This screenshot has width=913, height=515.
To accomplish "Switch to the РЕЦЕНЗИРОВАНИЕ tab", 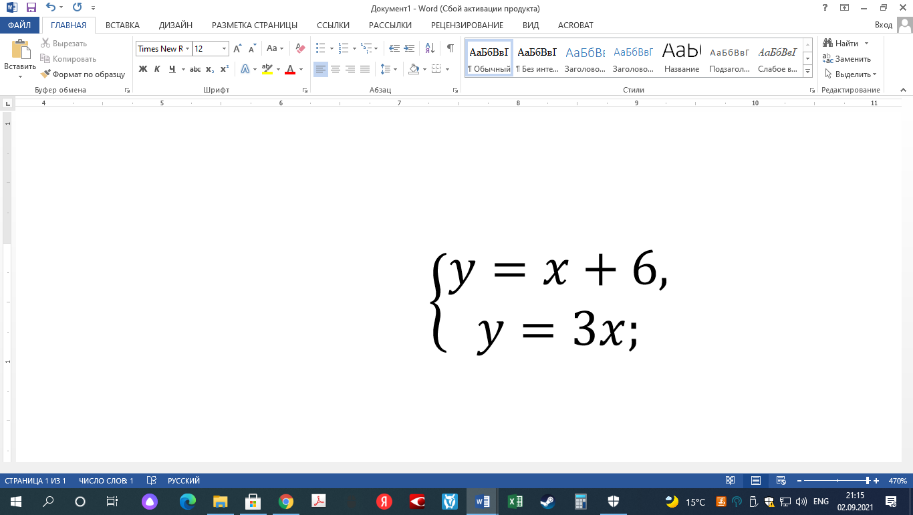I will pyautogui.click(x=467, y=25).
